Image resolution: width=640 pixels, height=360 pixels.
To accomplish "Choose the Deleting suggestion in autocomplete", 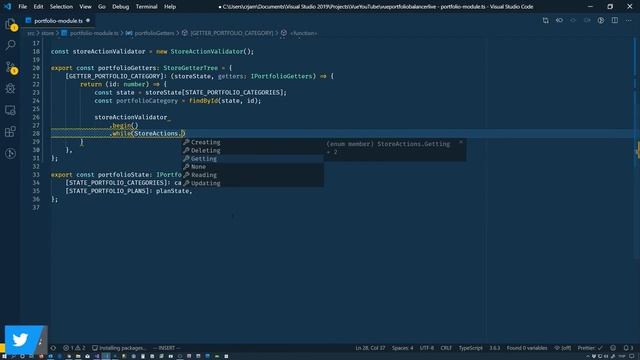I will pos(253,150).
